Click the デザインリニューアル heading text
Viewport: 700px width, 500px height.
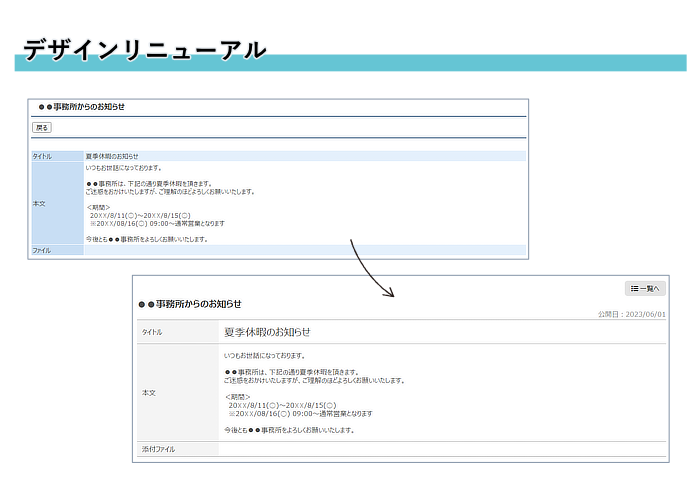tap(145, 50)
